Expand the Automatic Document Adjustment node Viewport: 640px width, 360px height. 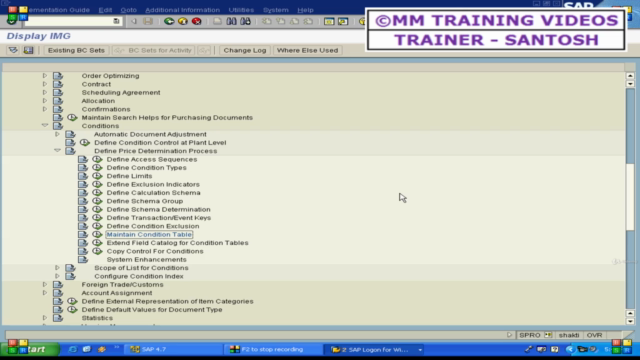(58, 134)
